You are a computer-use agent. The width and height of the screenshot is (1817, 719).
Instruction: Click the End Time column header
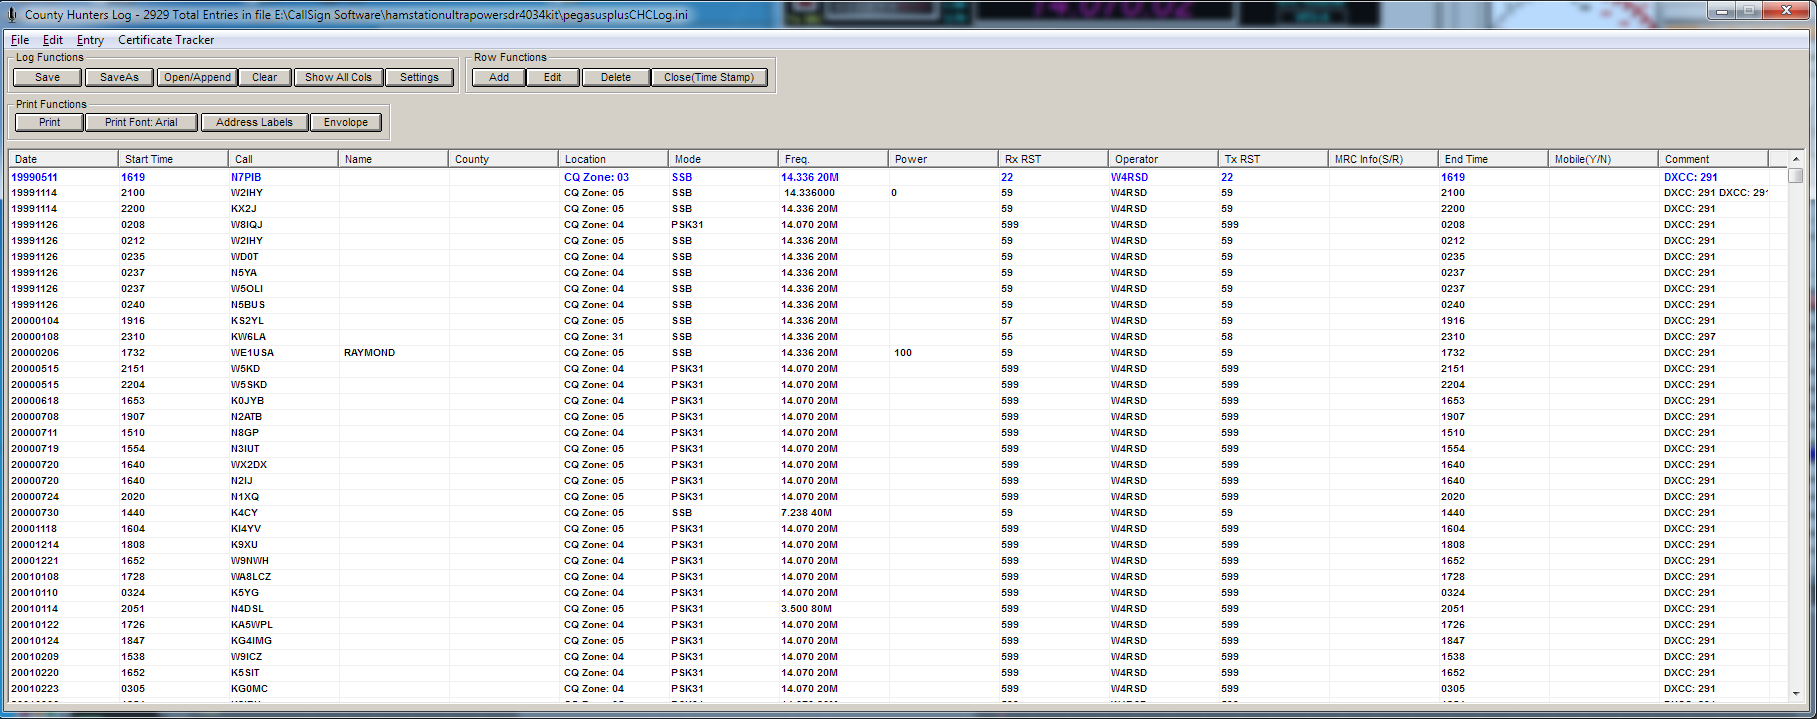(x=1494, y=159)
